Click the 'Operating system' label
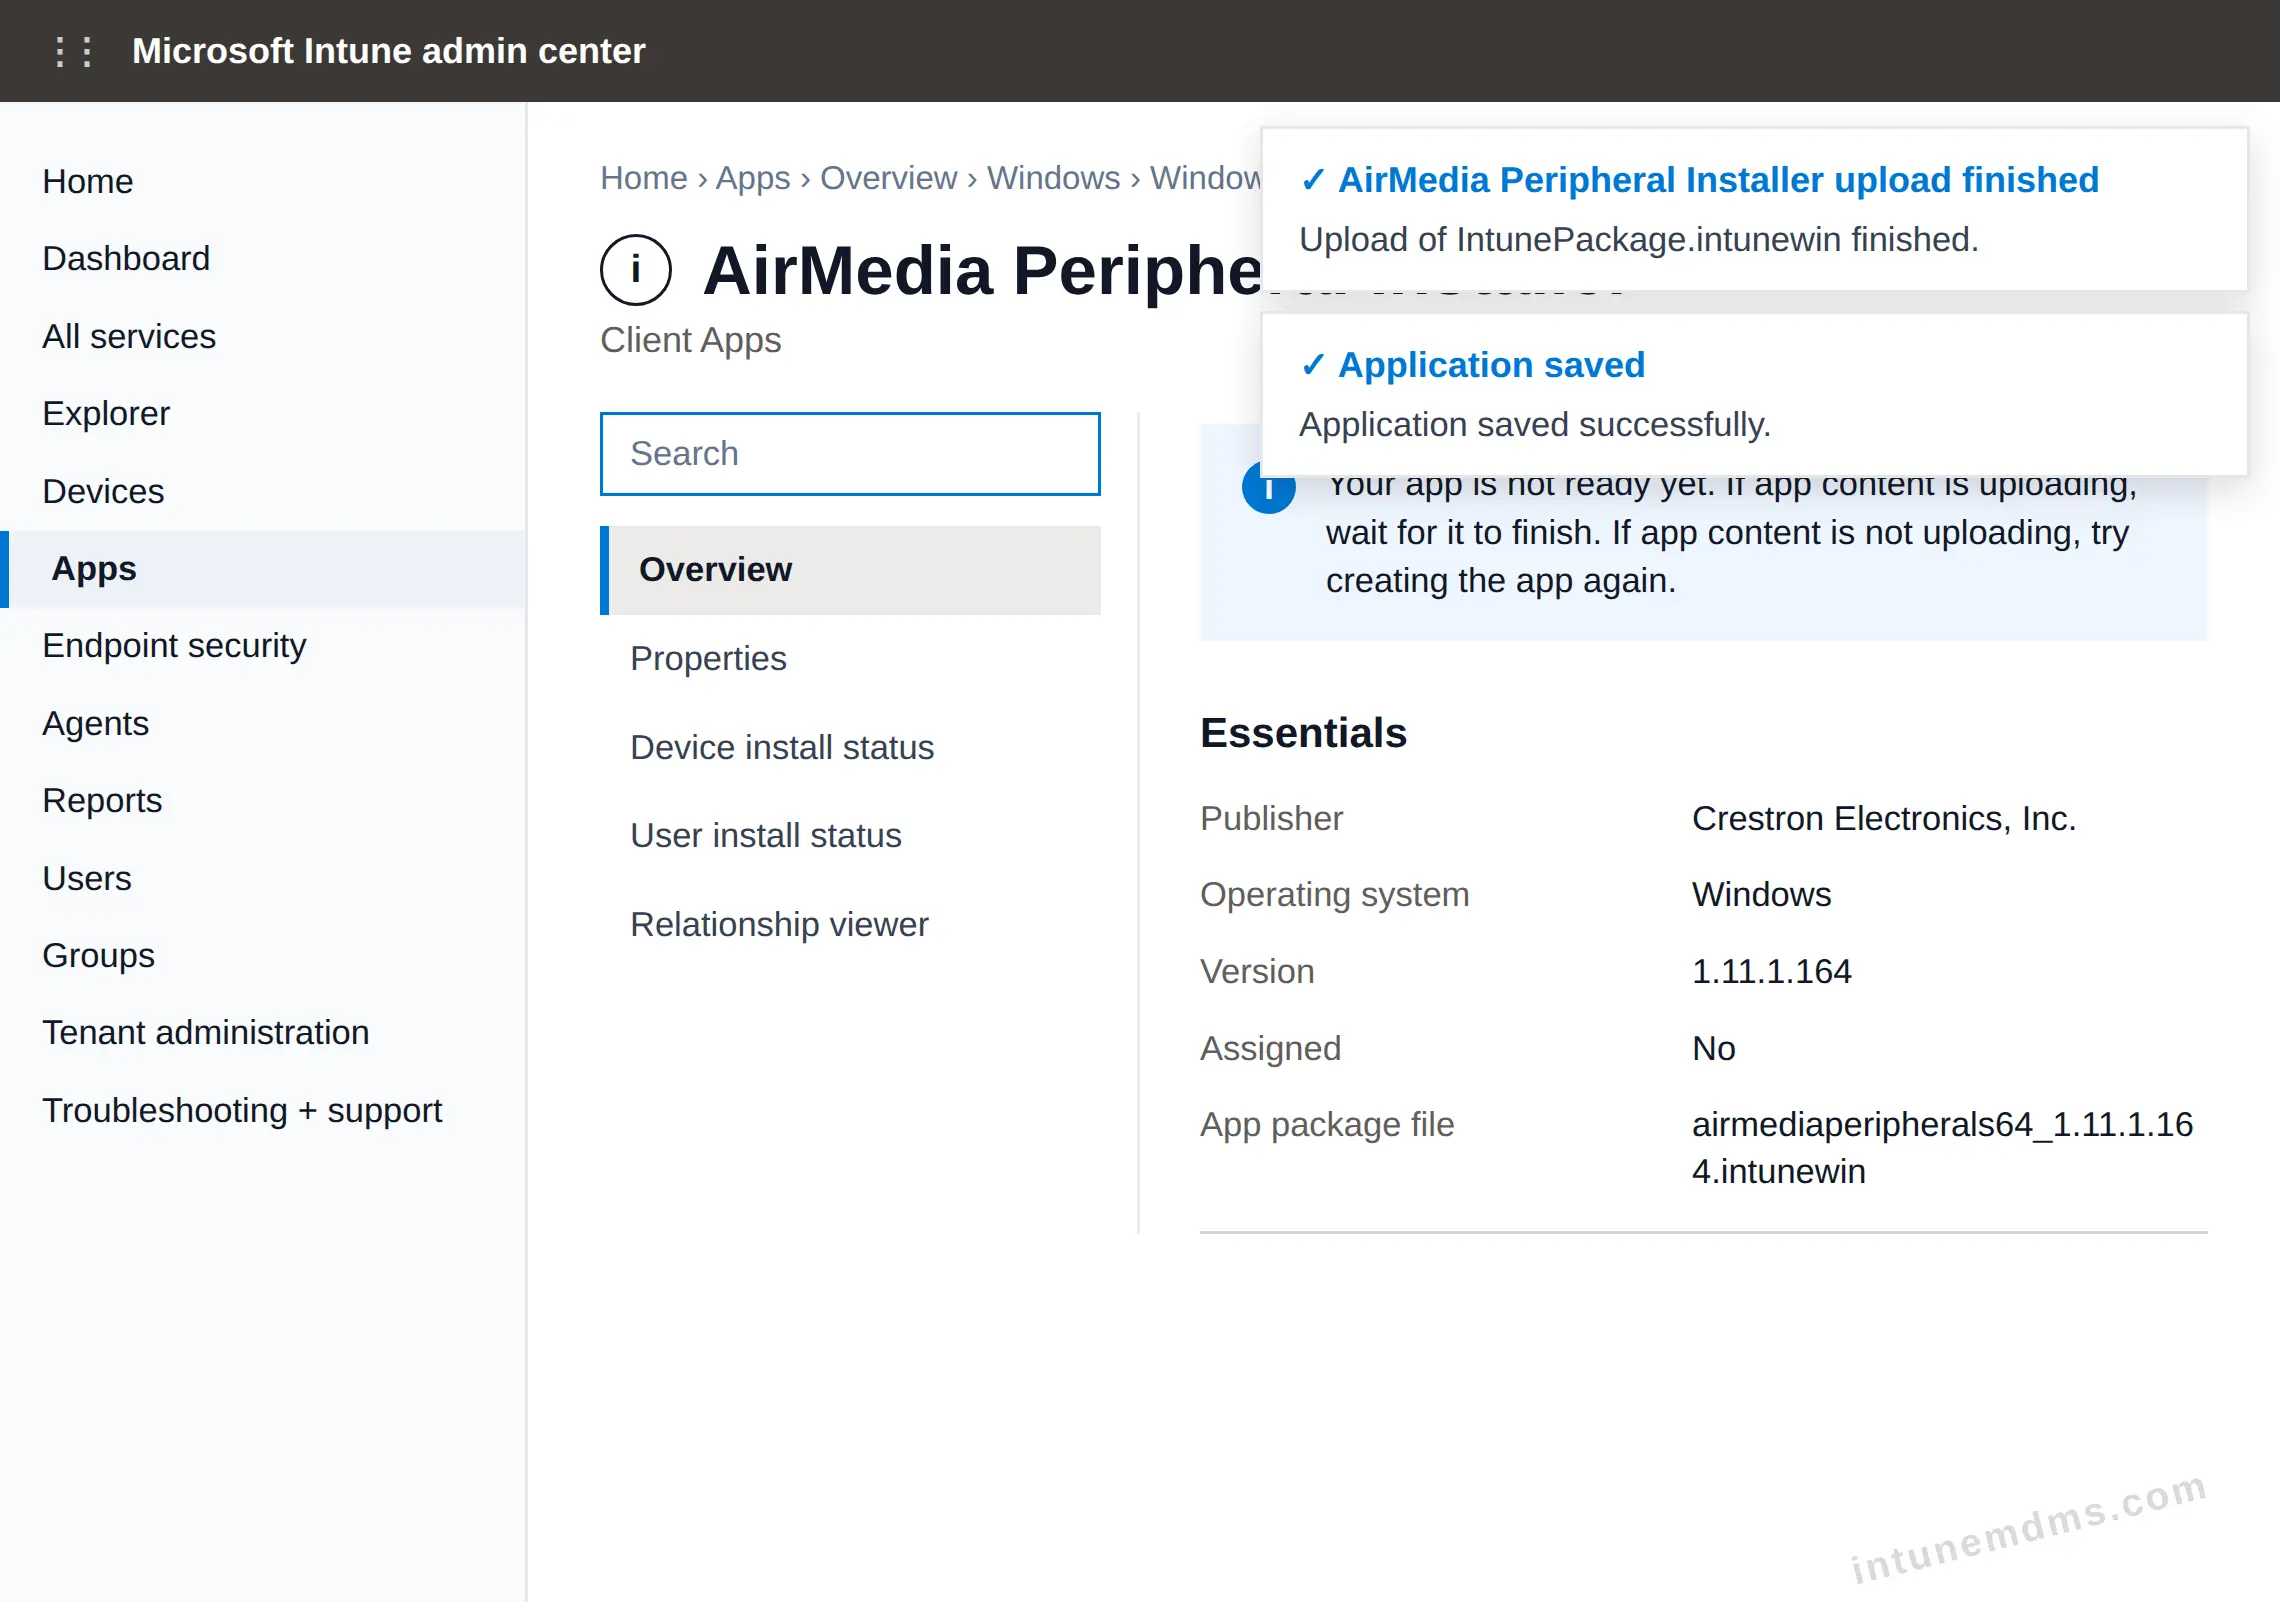The height and width of the screenshot is (1602, 2280). [x=1334, y=895]
